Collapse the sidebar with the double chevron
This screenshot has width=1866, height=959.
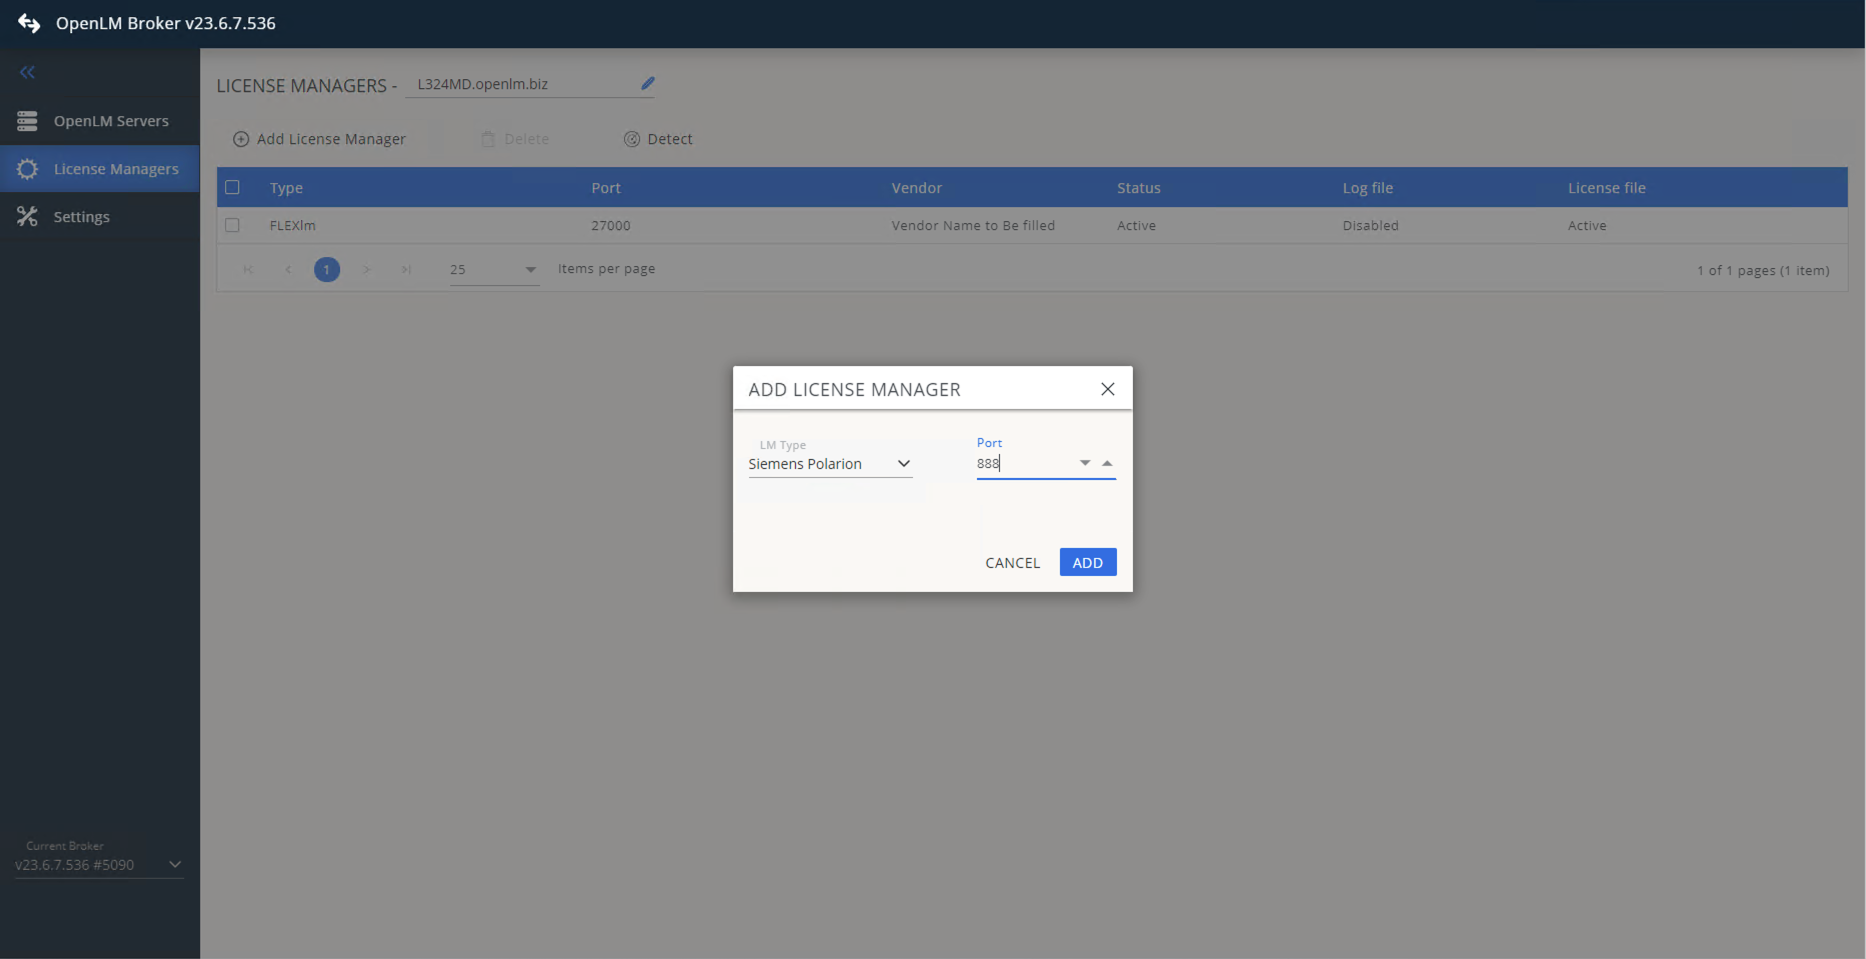[x=27, y=71]
